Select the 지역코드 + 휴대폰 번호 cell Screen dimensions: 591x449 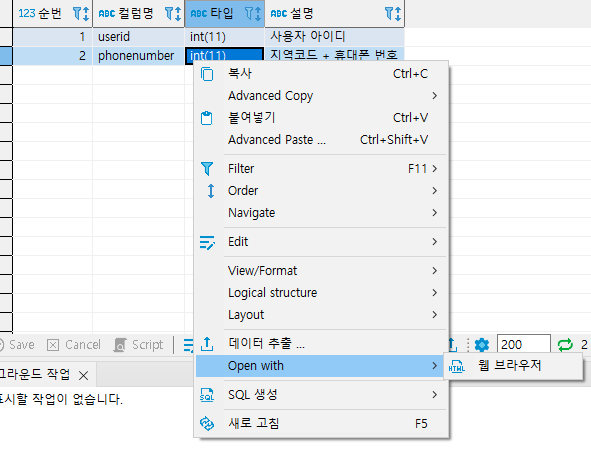(335, 55)
